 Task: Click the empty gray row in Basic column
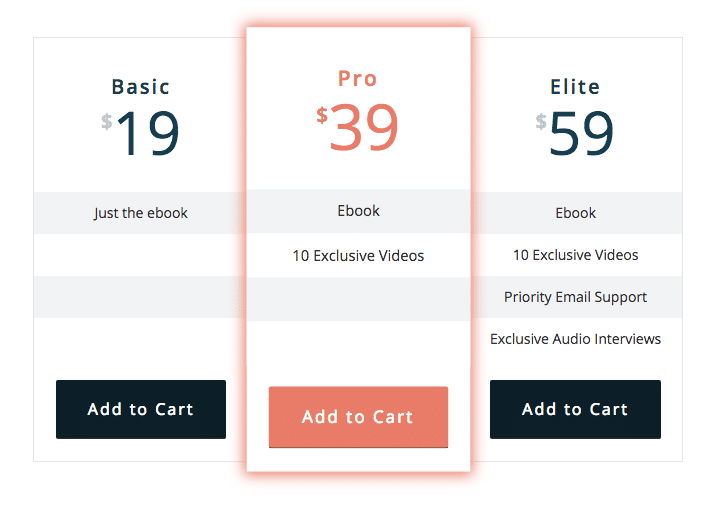pos(140,297)
